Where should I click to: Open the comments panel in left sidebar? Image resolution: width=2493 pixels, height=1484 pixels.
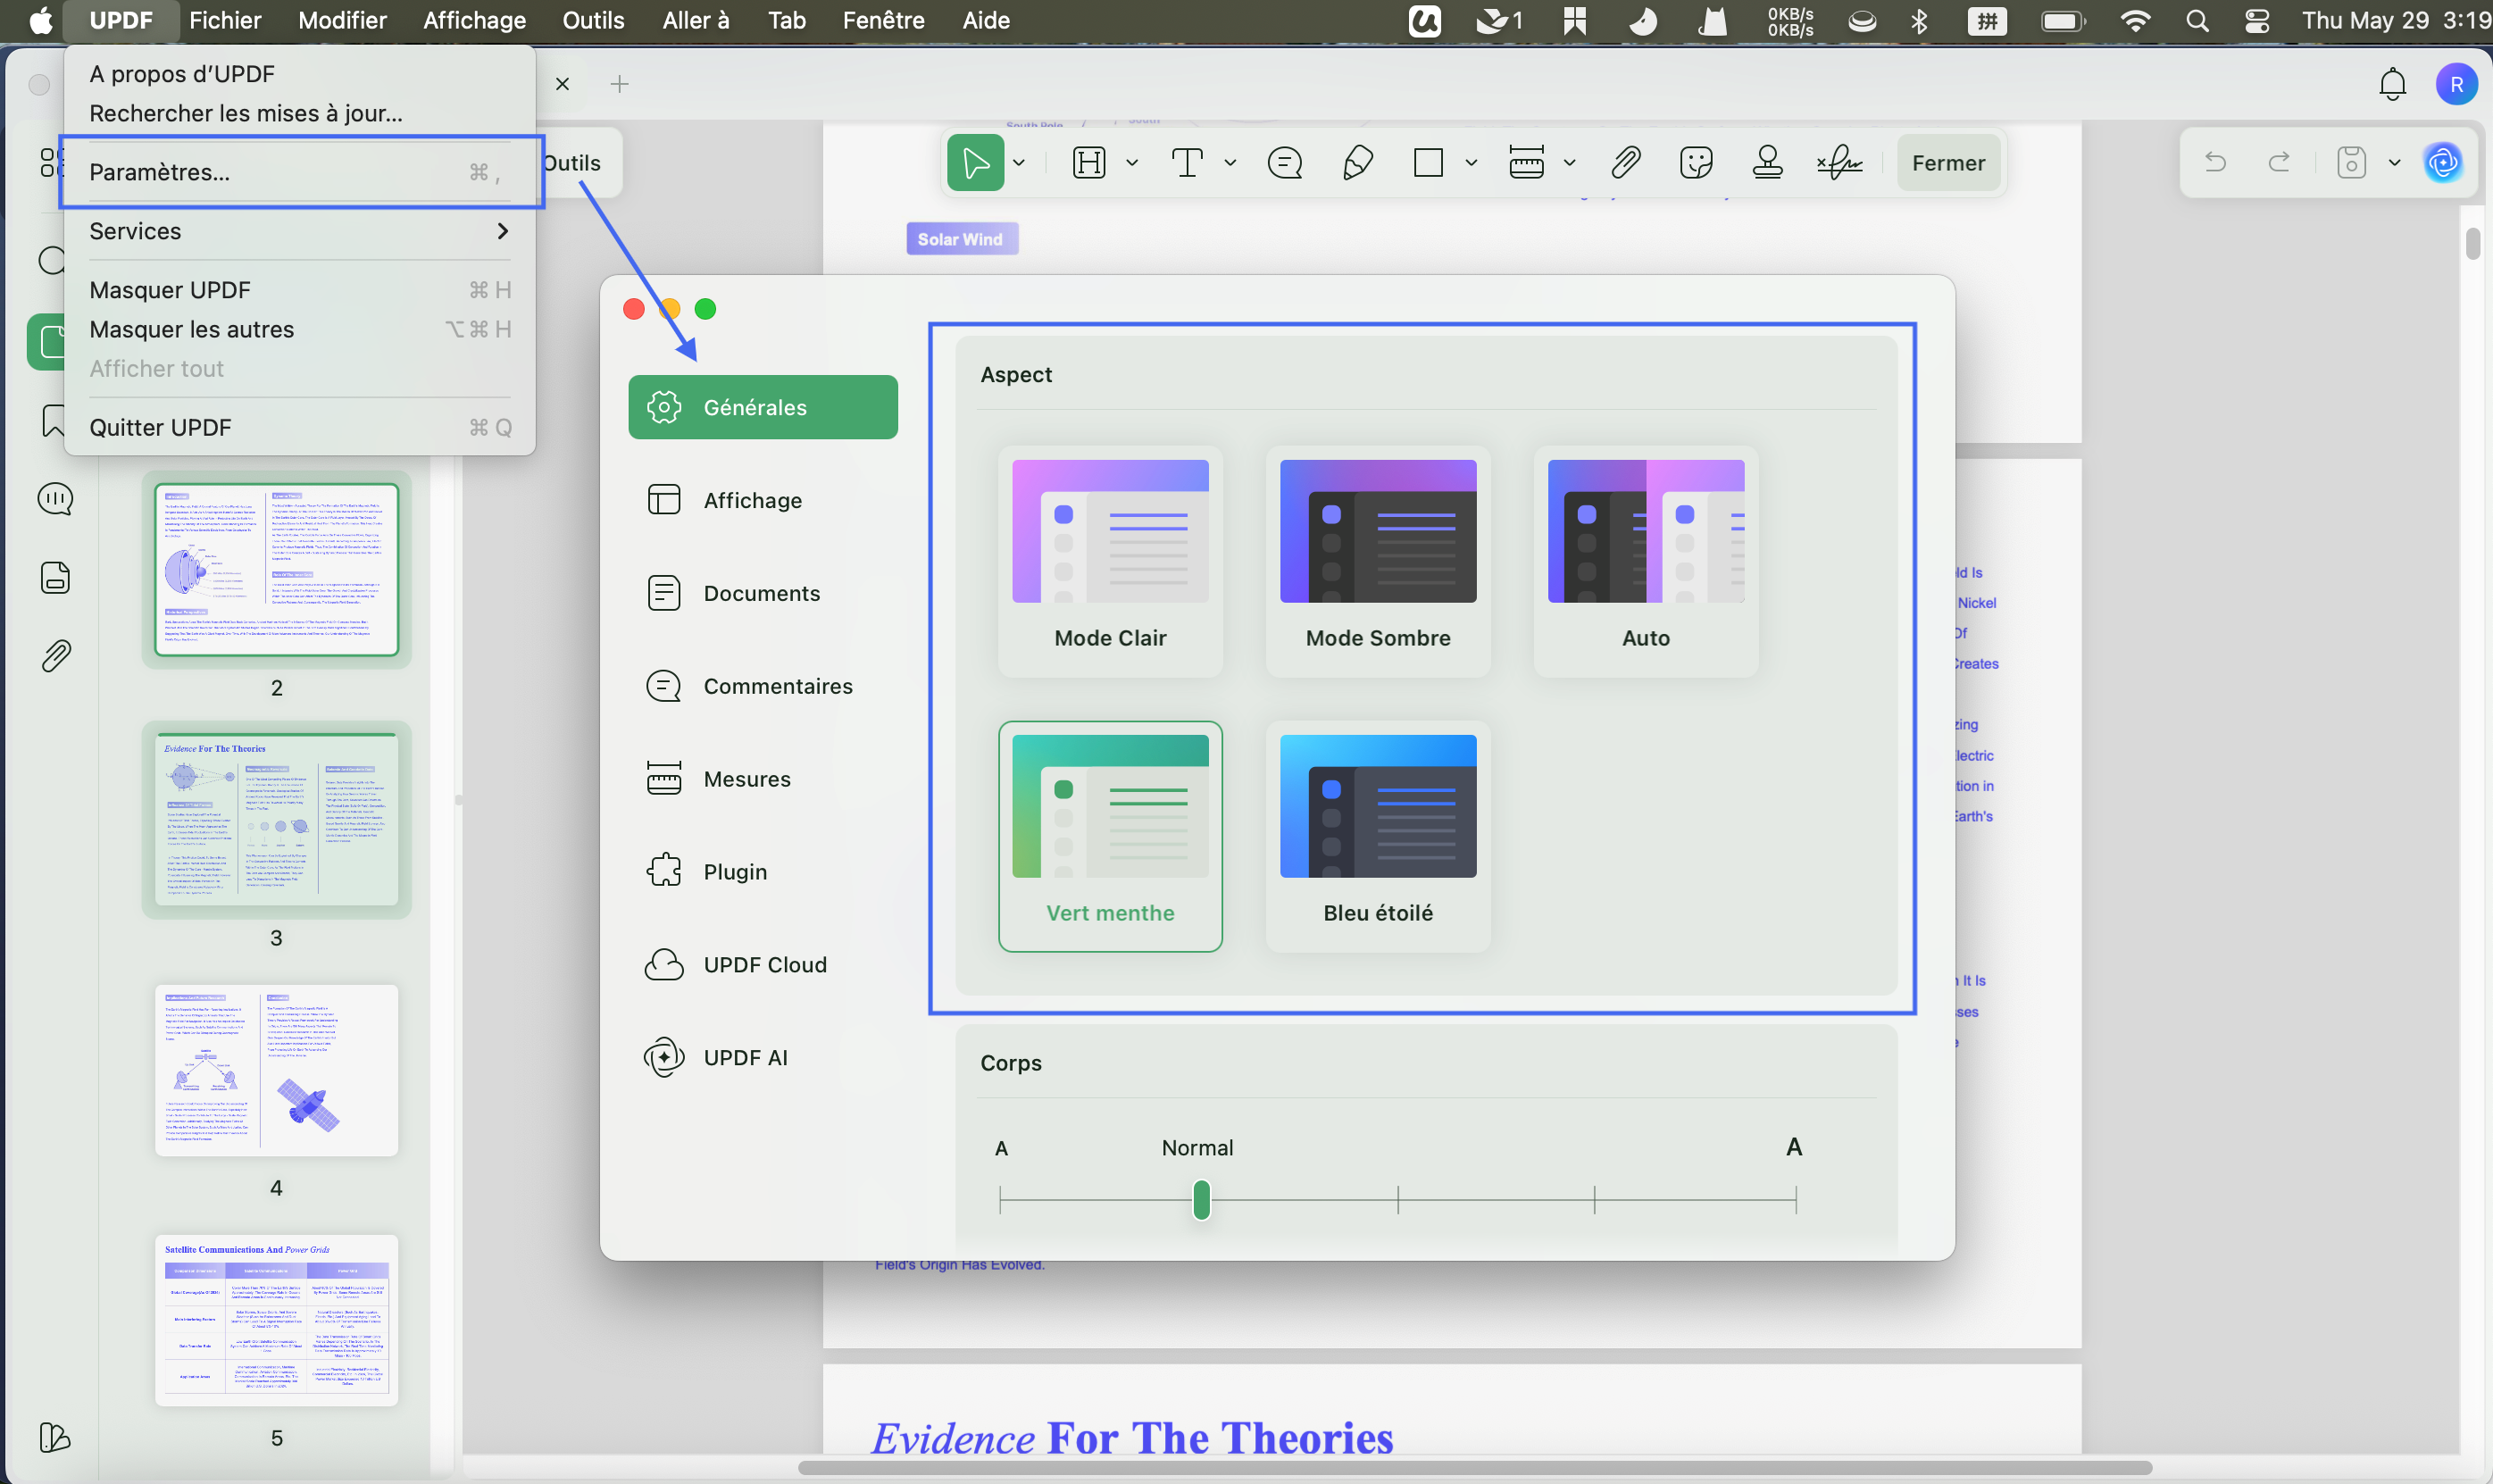(55, 499)
